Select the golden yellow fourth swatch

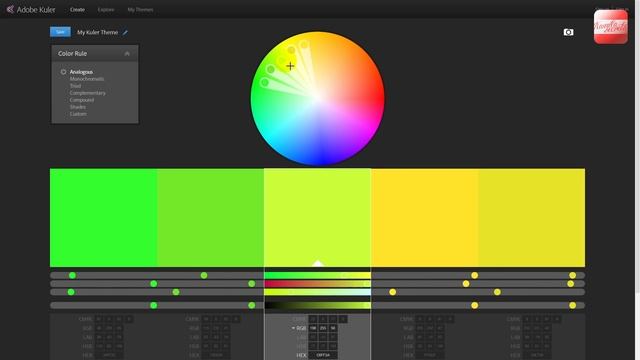[424, 218]
